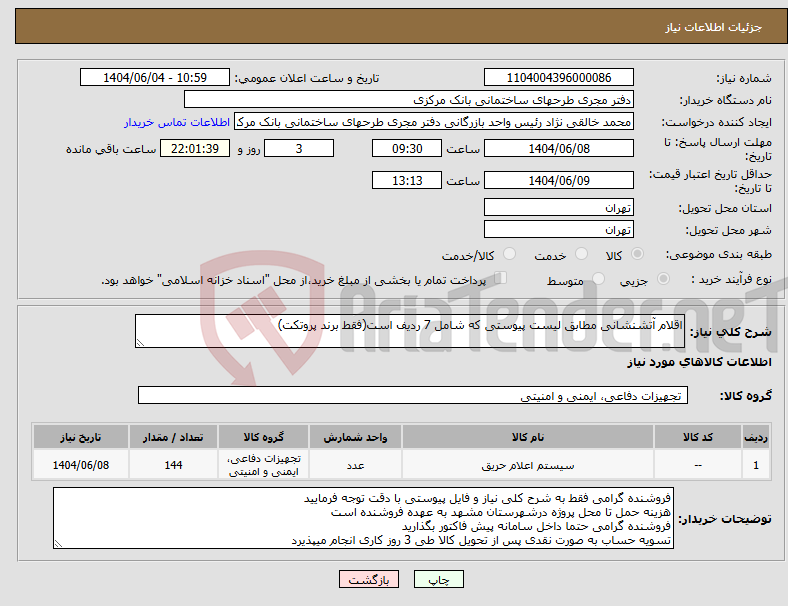This screenshot has width=788, height=606.
Task: Select the کالا/خدمت radio button
Action: click(x=510, y=254)
